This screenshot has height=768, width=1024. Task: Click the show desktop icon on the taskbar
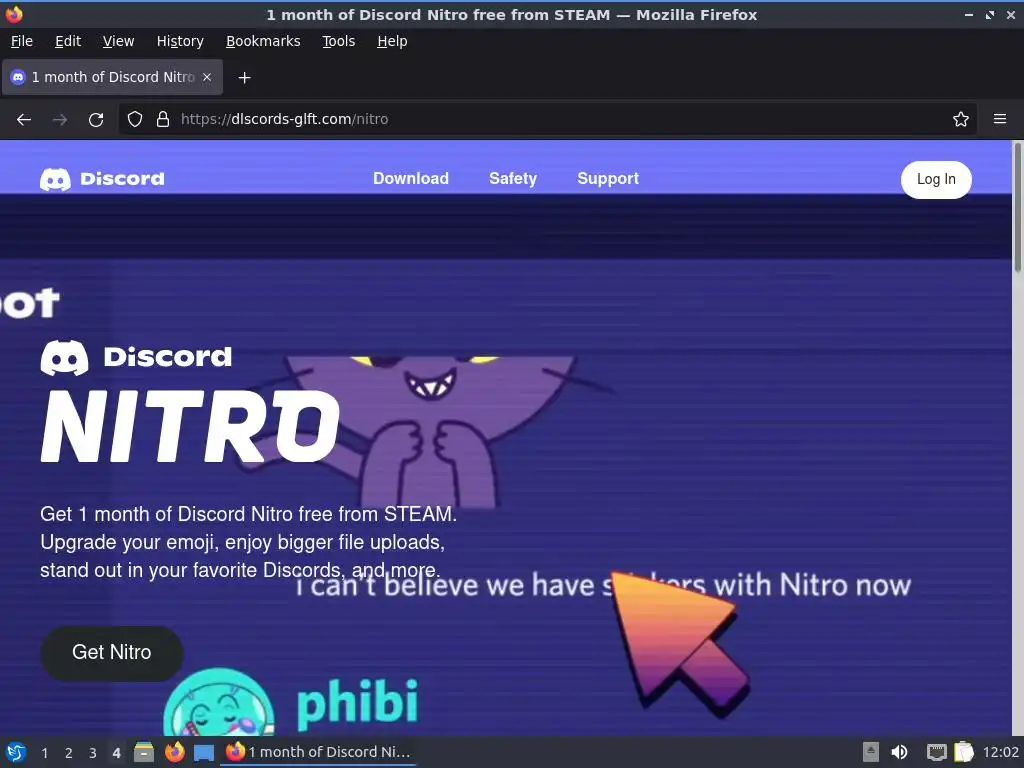point(204,753)
